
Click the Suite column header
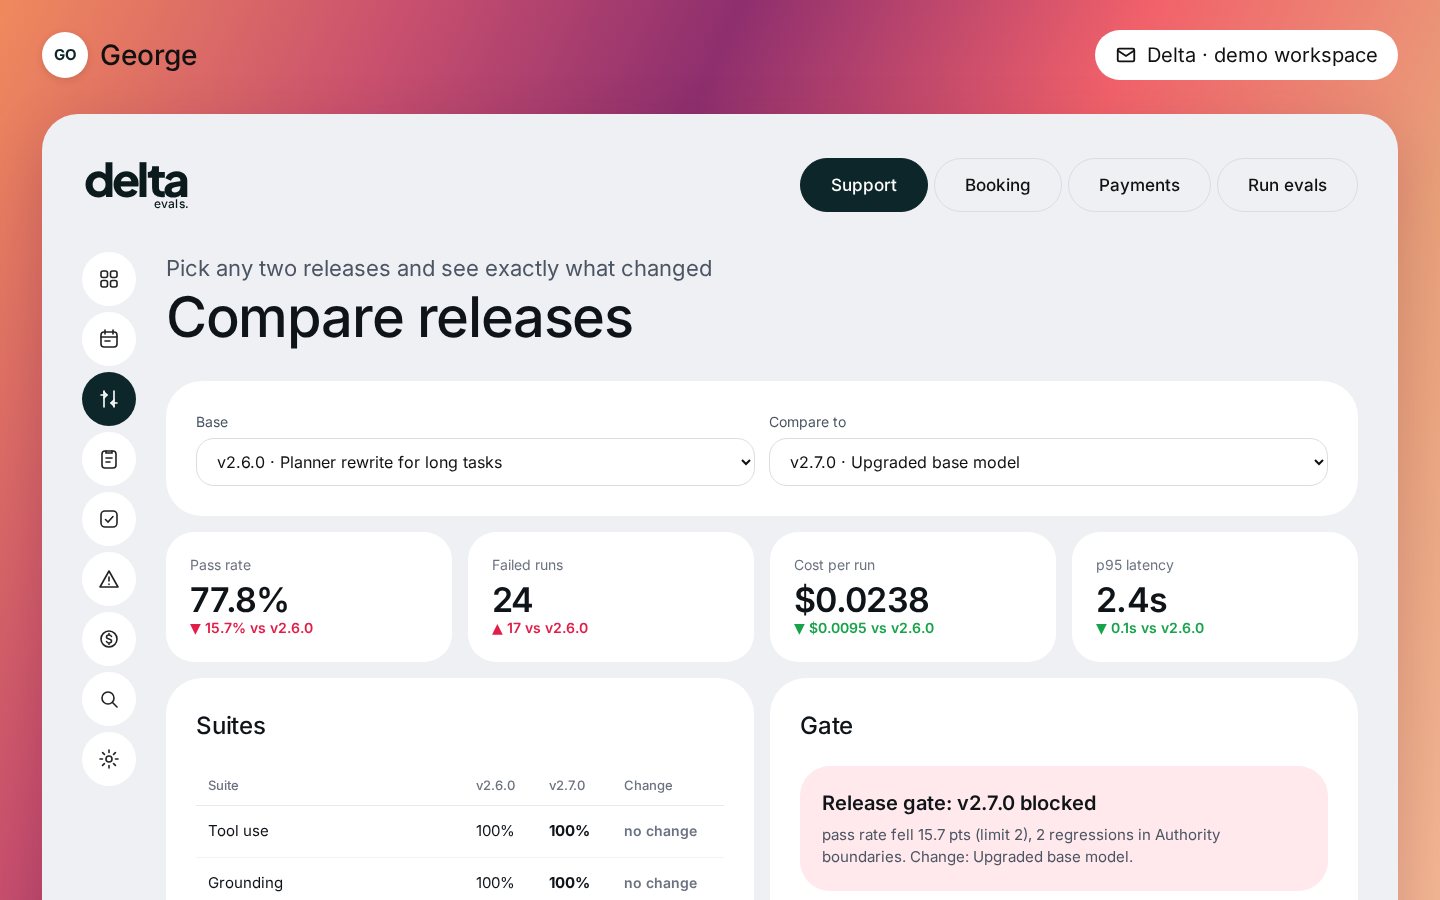click(223, 785)
